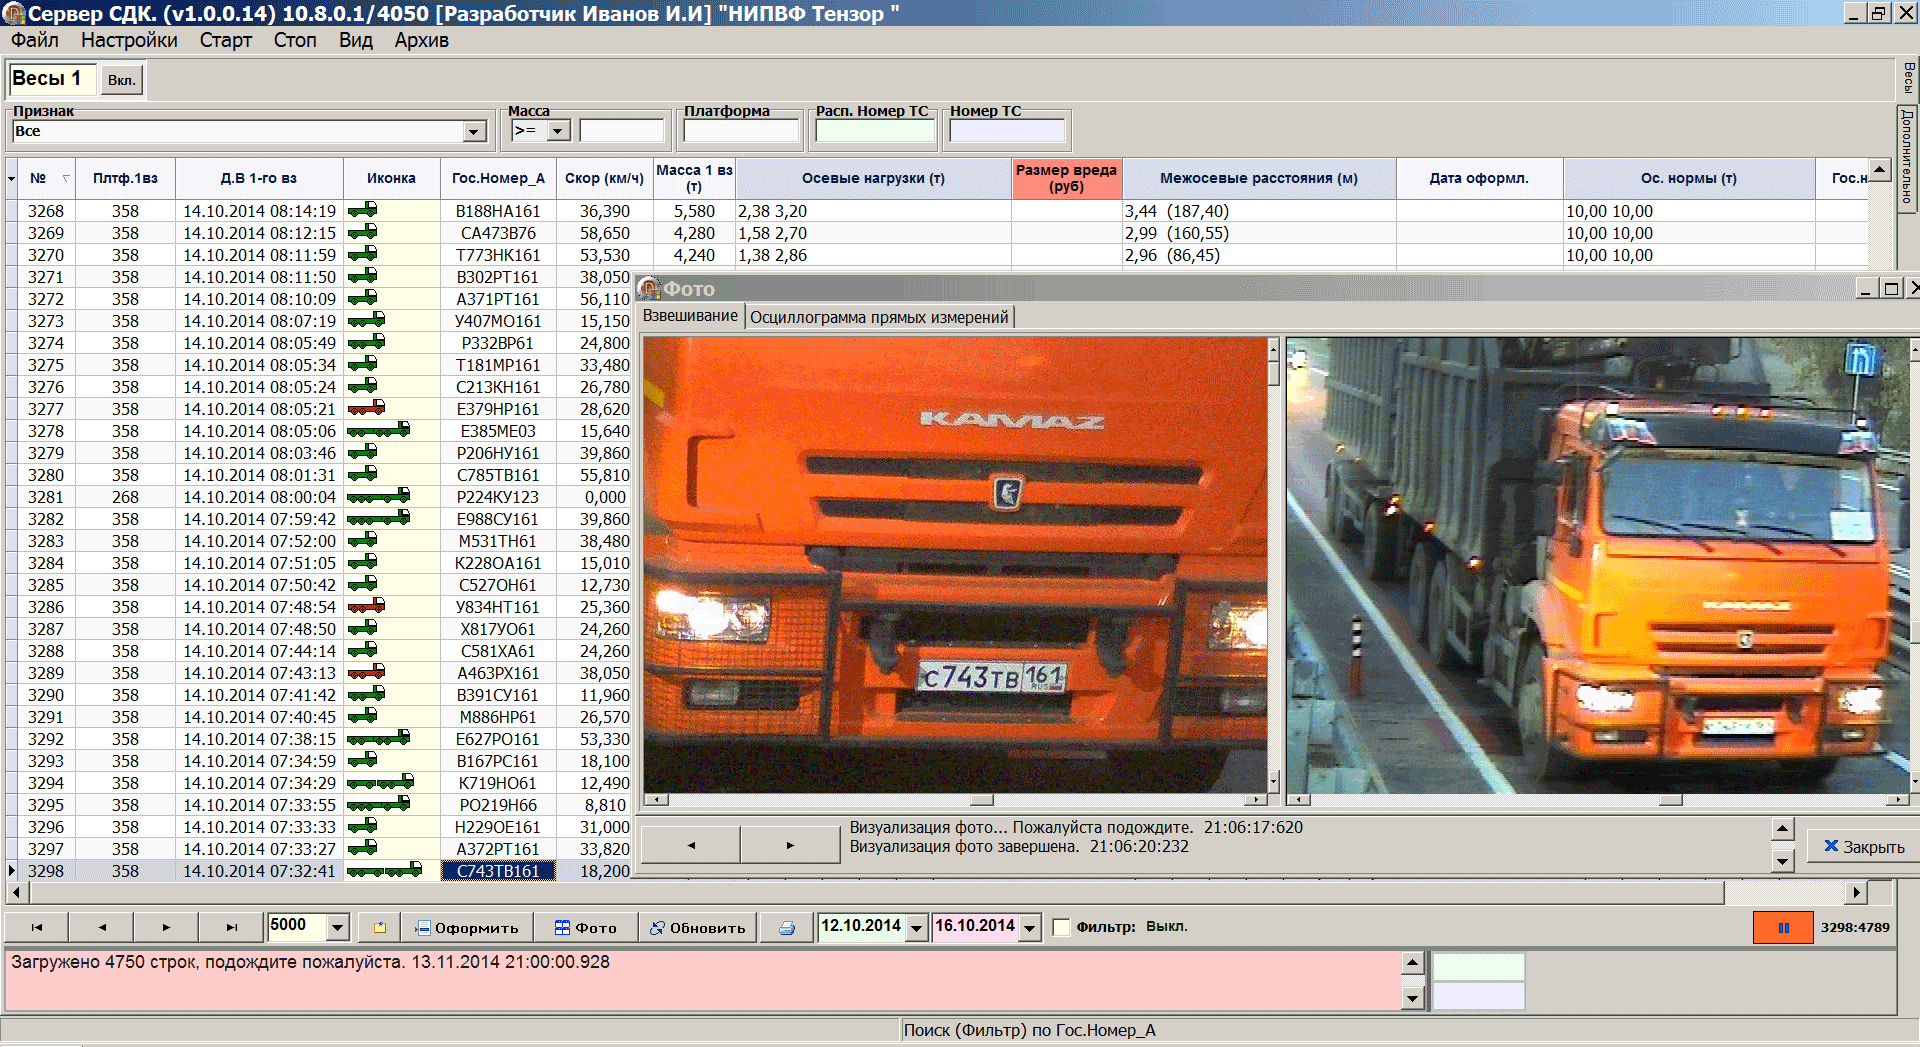Select the long truck icon in row 3295
The width and height of the screenshot is (1920, 1047).
tap(378, 804)
